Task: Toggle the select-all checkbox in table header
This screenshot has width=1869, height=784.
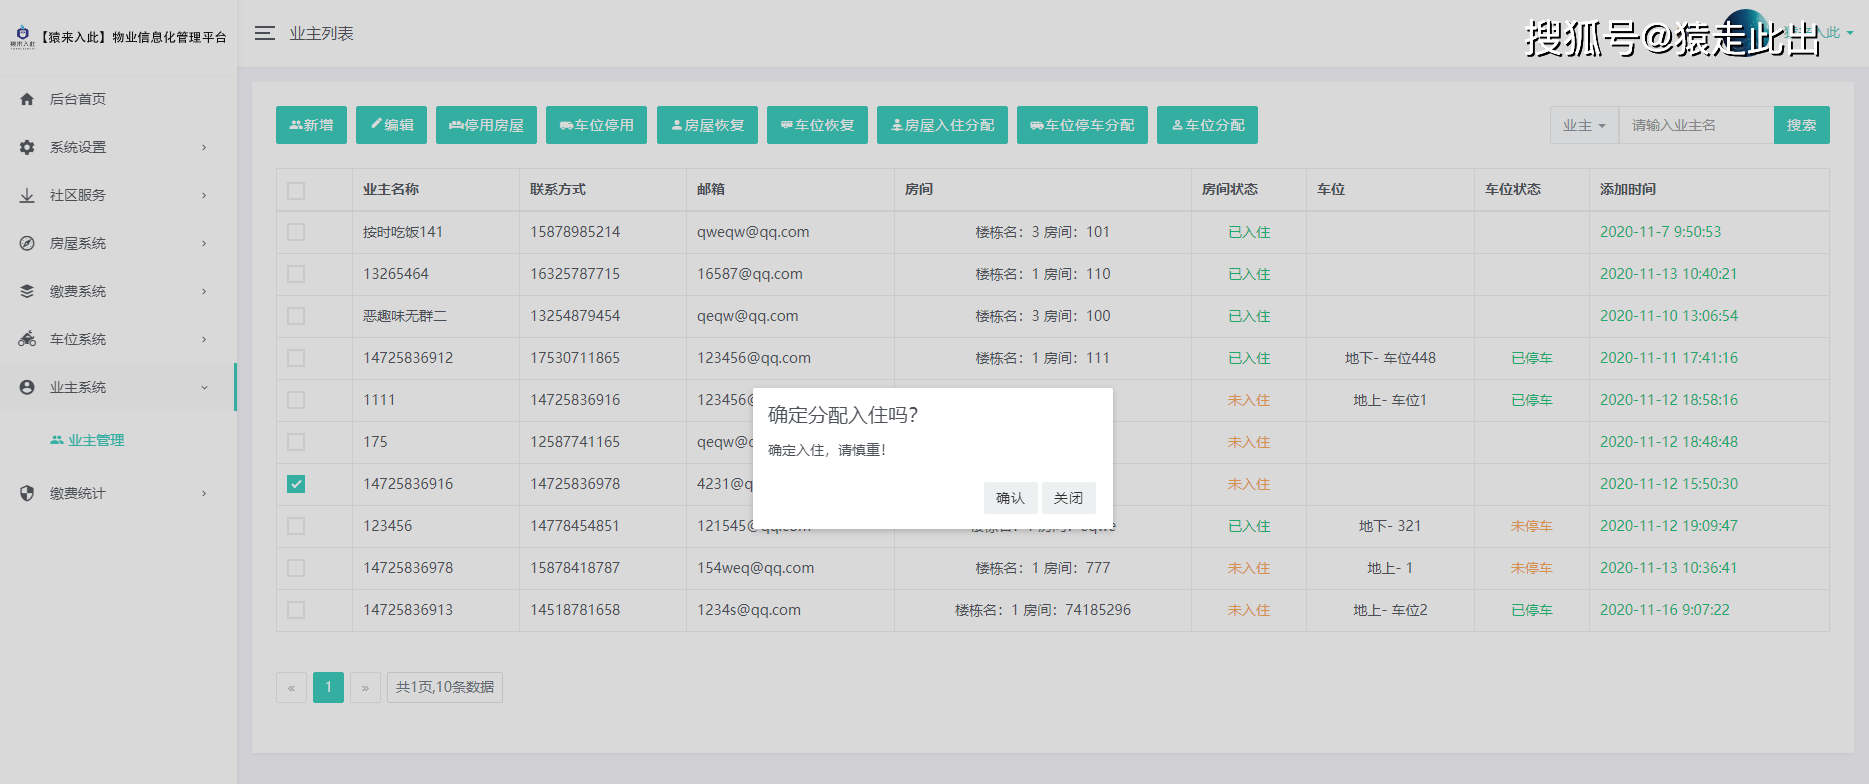Action: [x=296, y=190]
